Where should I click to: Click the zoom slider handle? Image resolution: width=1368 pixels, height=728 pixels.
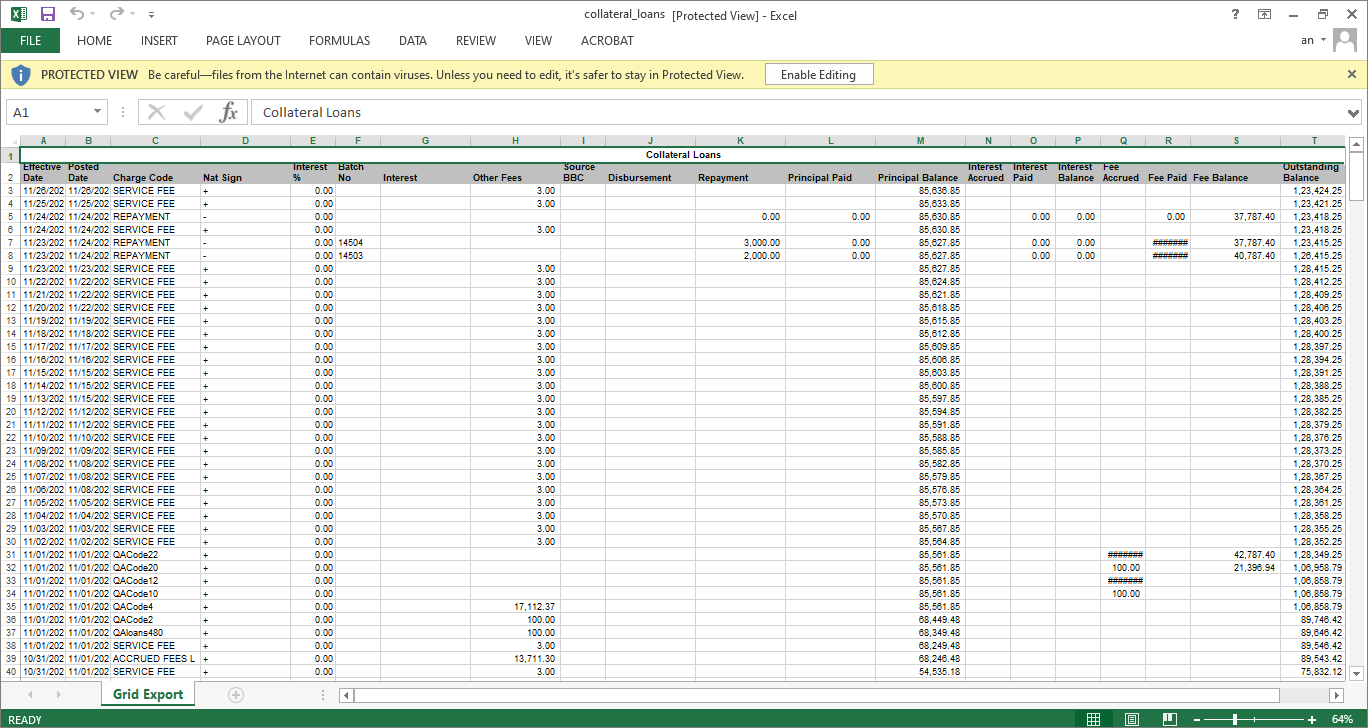(x=1236, y=719)
